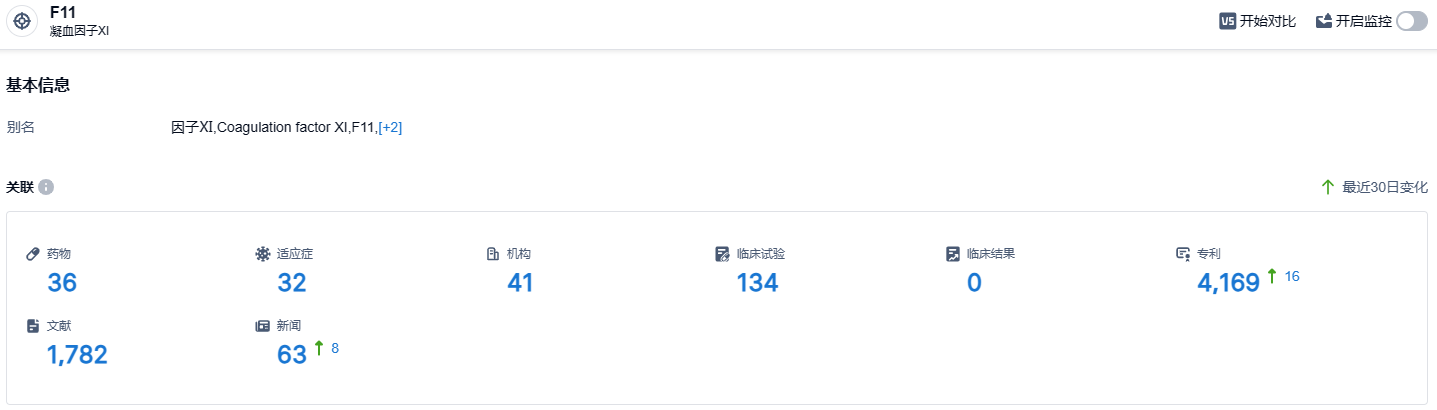This screenshot has width=1437, height=410.
Task: Click the 适应症 virus icon
Action: point(263,254)
